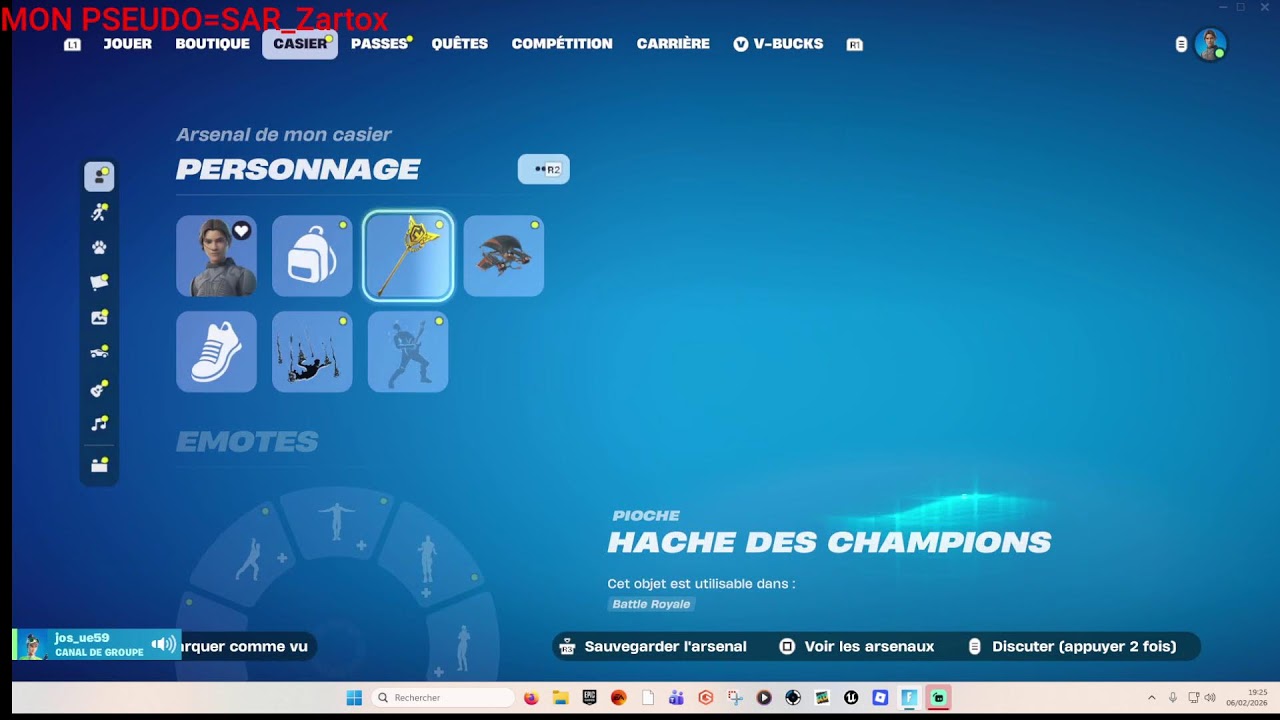Switch to Fortnite in the taskbar
This screenshot has height=720, width=1280.
click(x=909, y=698)
